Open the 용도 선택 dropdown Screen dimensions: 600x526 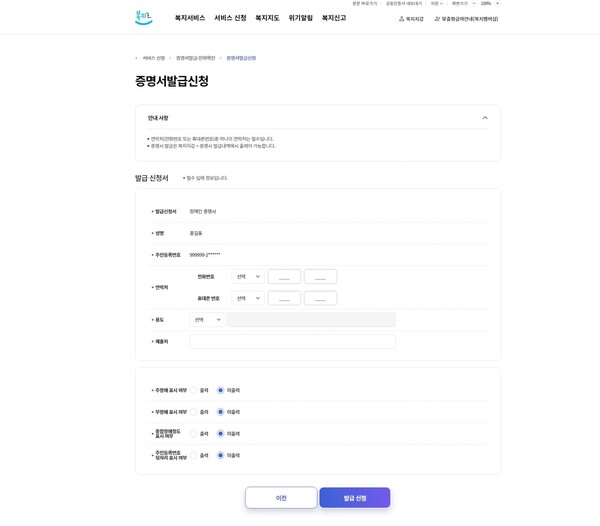pos(207,320)
